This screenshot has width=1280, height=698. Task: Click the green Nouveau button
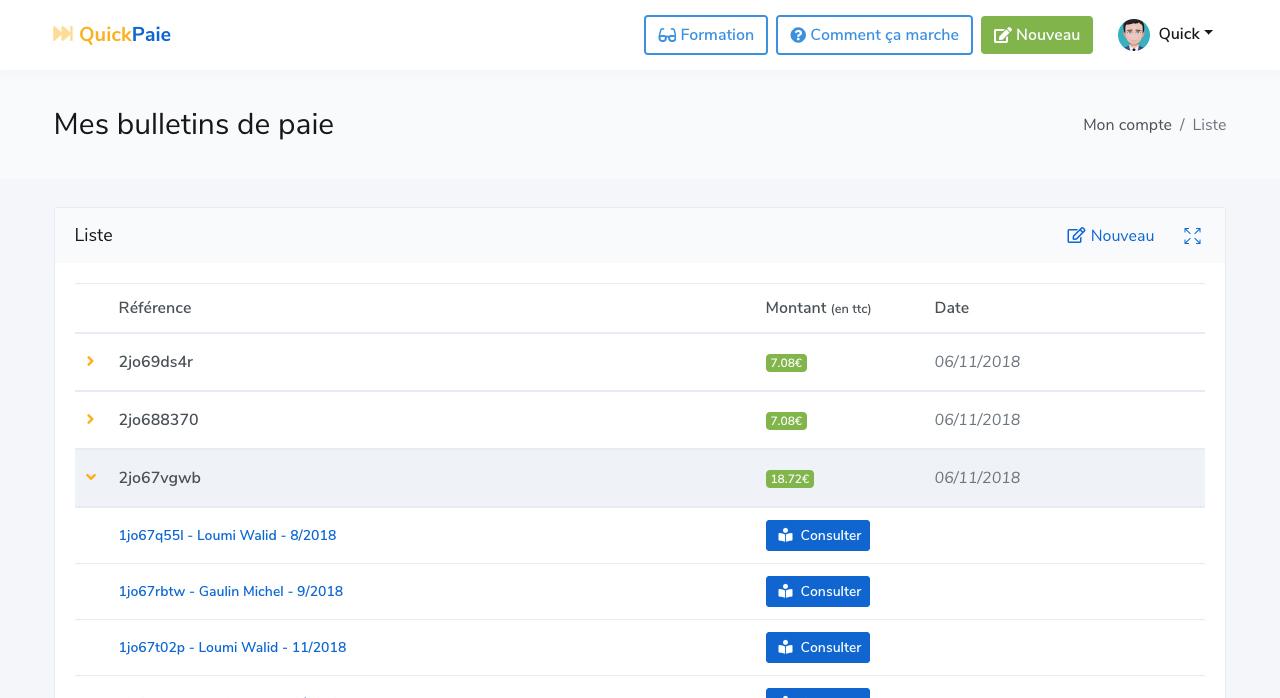(x=1037, y=35)
